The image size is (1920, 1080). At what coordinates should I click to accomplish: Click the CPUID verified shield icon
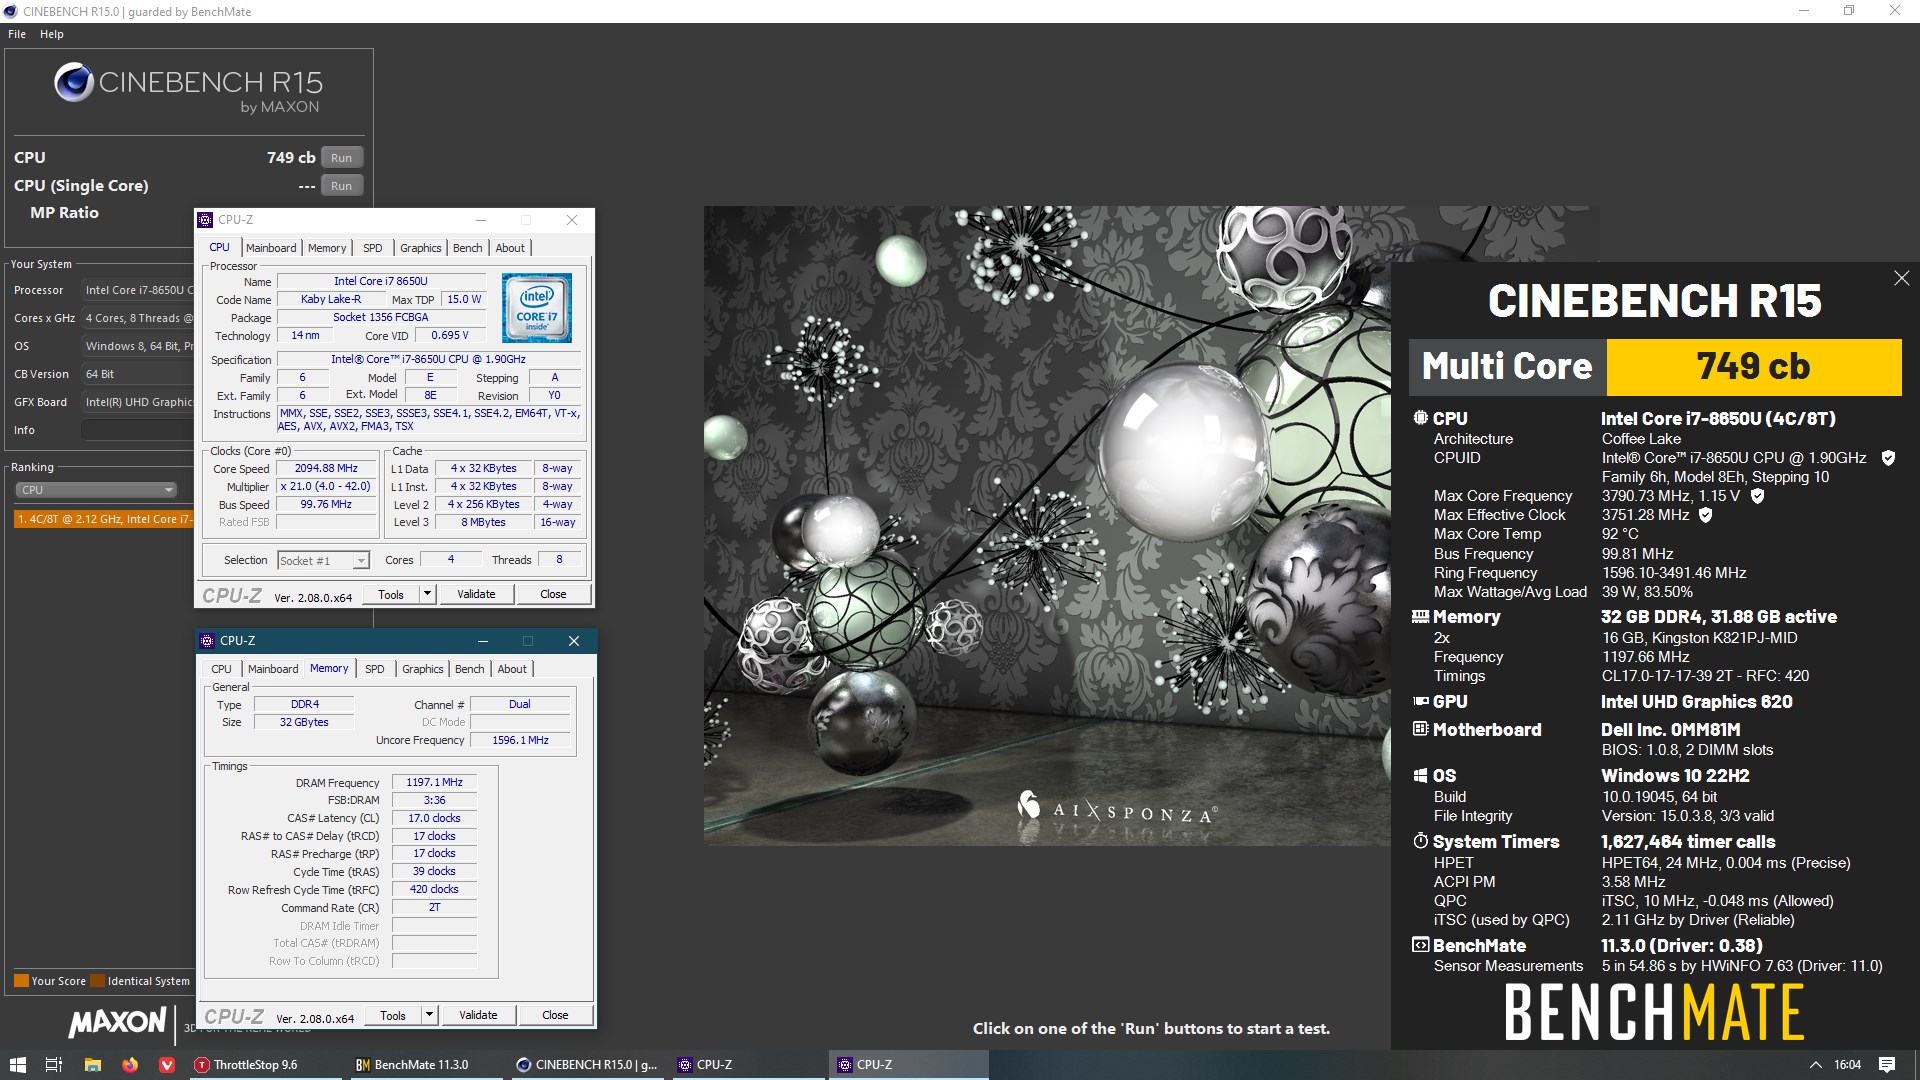[x=1888, y=458]
